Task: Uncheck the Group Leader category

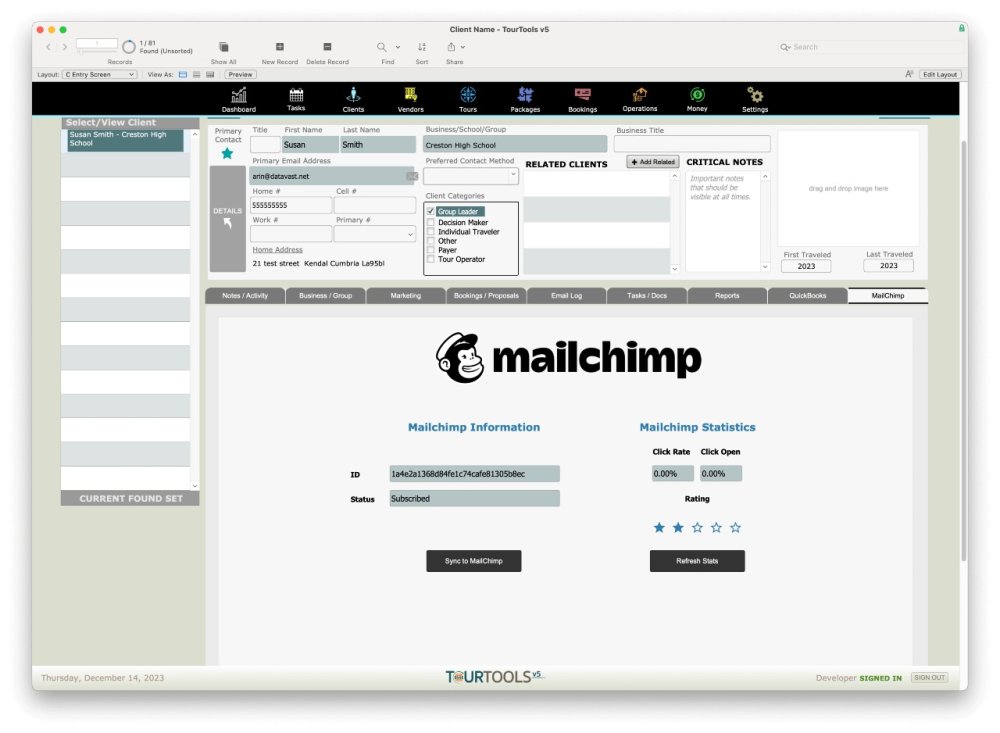Action: (431, 211)
